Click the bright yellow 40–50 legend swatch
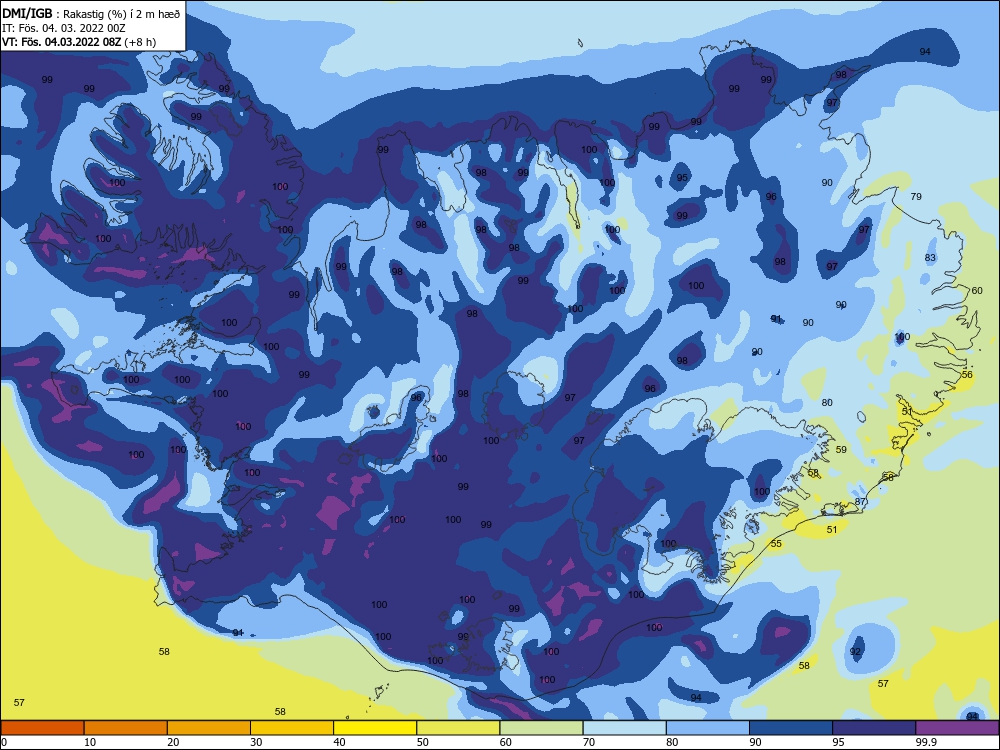The width and height of the screenshot is (1000, 750). coord(375,728)
